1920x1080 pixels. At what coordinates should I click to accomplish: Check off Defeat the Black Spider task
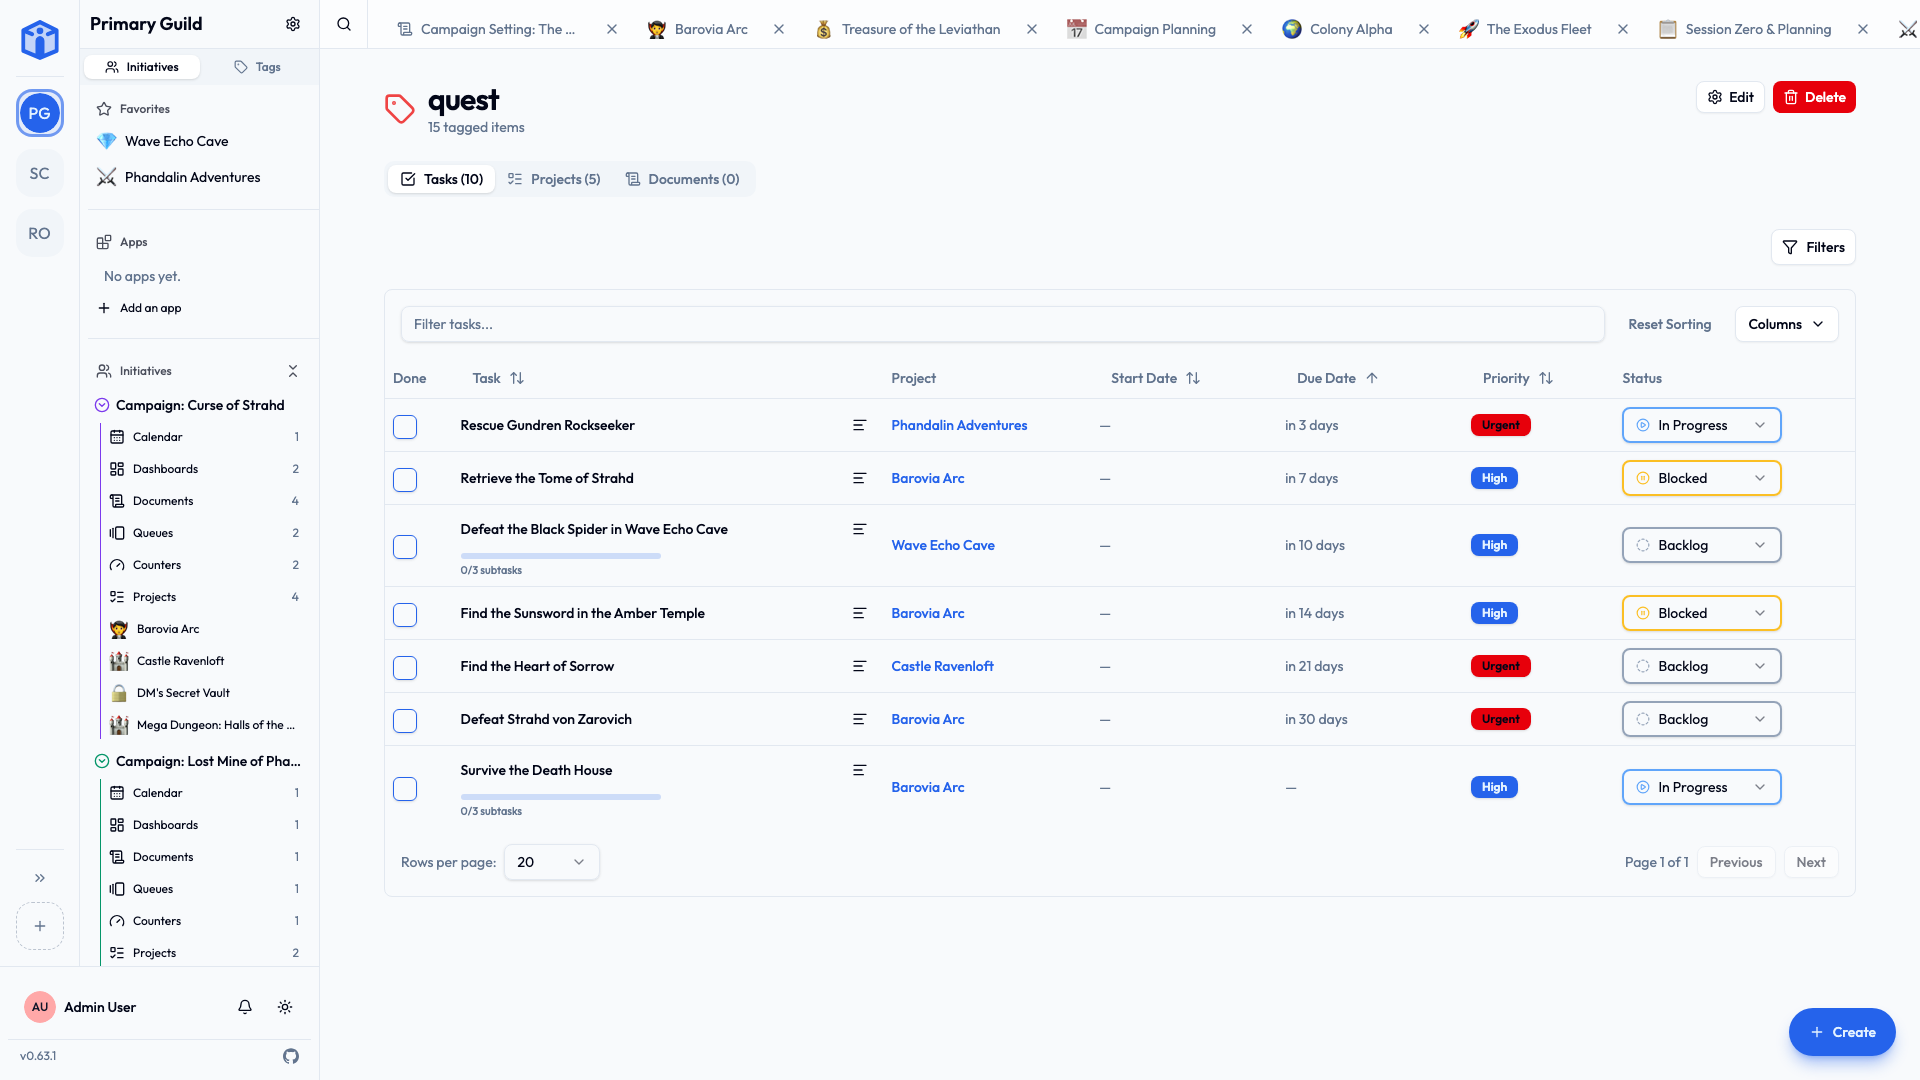coord(405,547)
